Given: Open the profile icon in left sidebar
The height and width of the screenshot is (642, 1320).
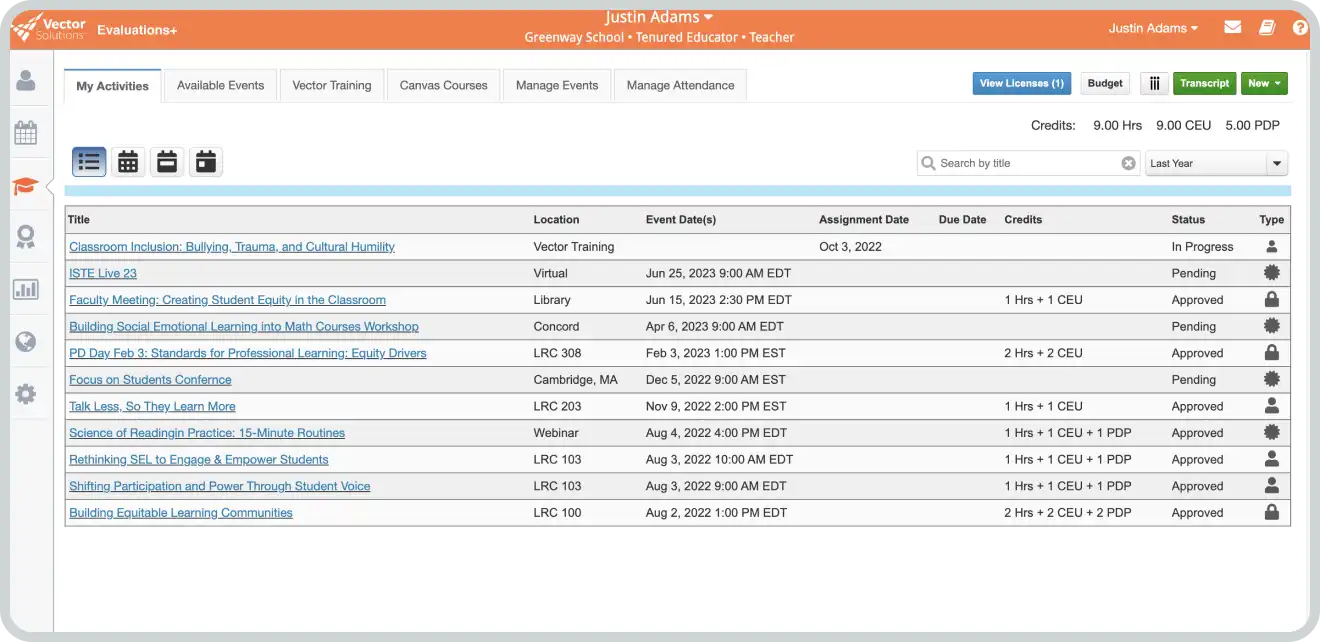Looking at the screenshot, I should click(x=26, y=80).
